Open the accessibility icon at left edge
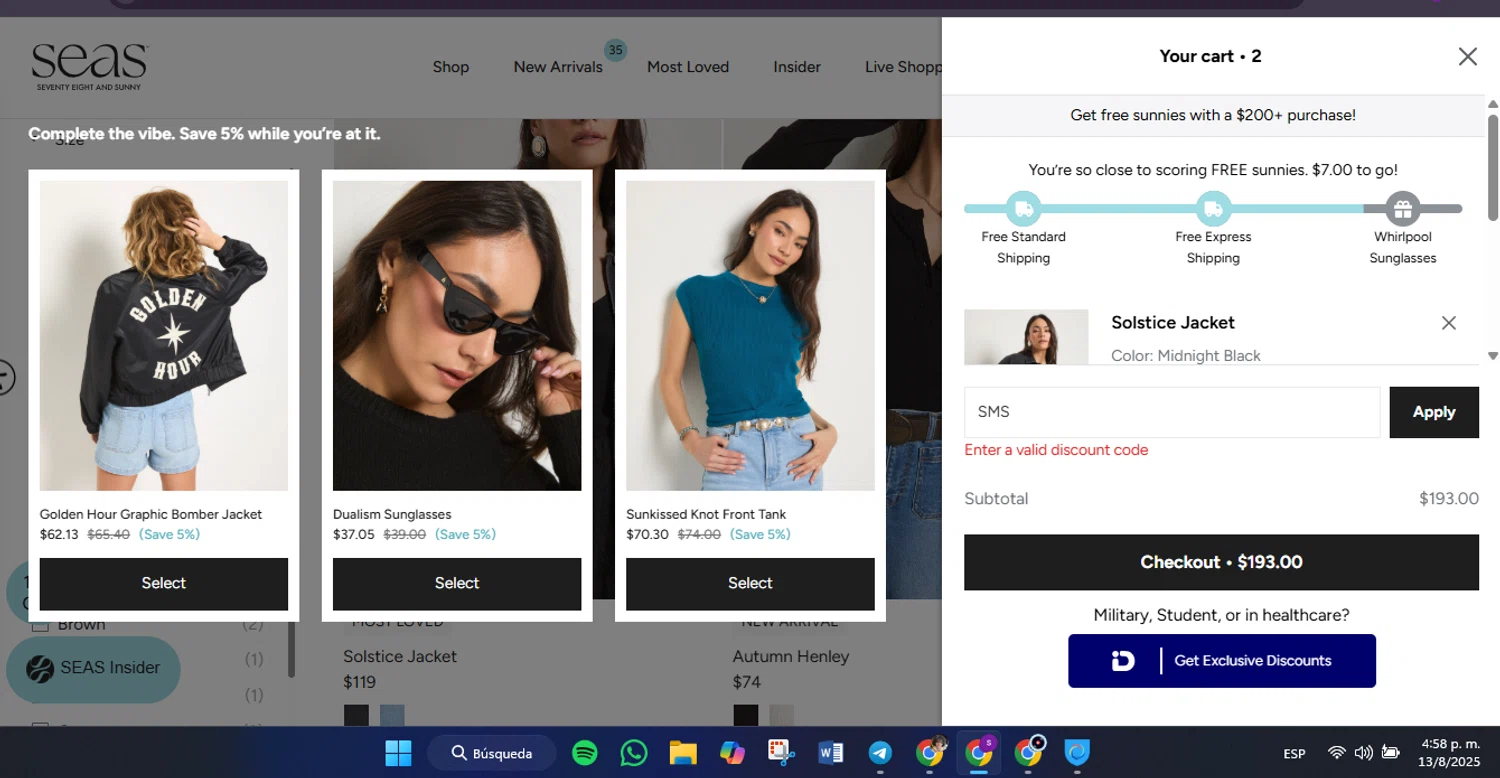 point(6,378)
